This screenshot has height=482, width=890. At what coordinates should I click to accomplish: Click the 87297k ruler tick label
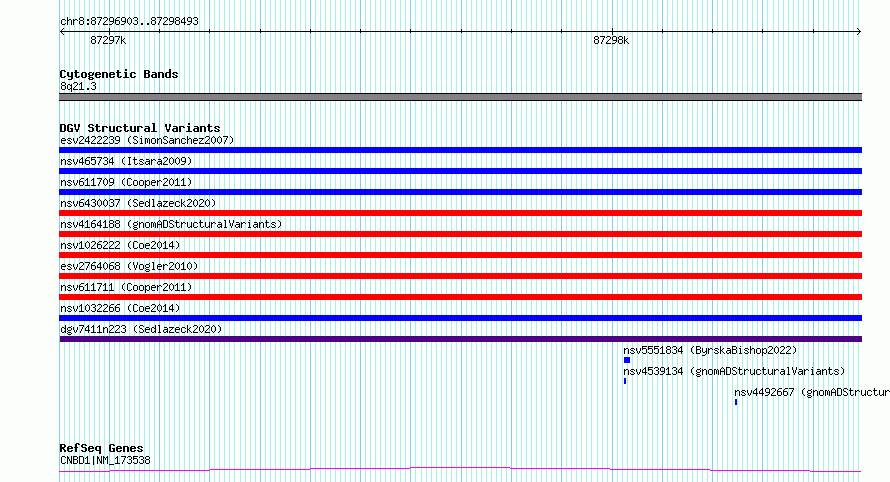coord(108,40)
